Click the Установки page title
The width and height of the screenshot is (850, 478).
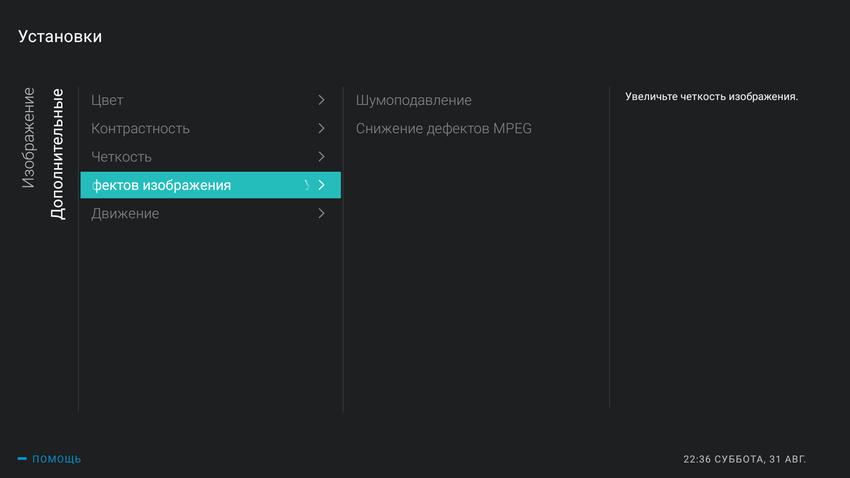[x=60, y=37]
